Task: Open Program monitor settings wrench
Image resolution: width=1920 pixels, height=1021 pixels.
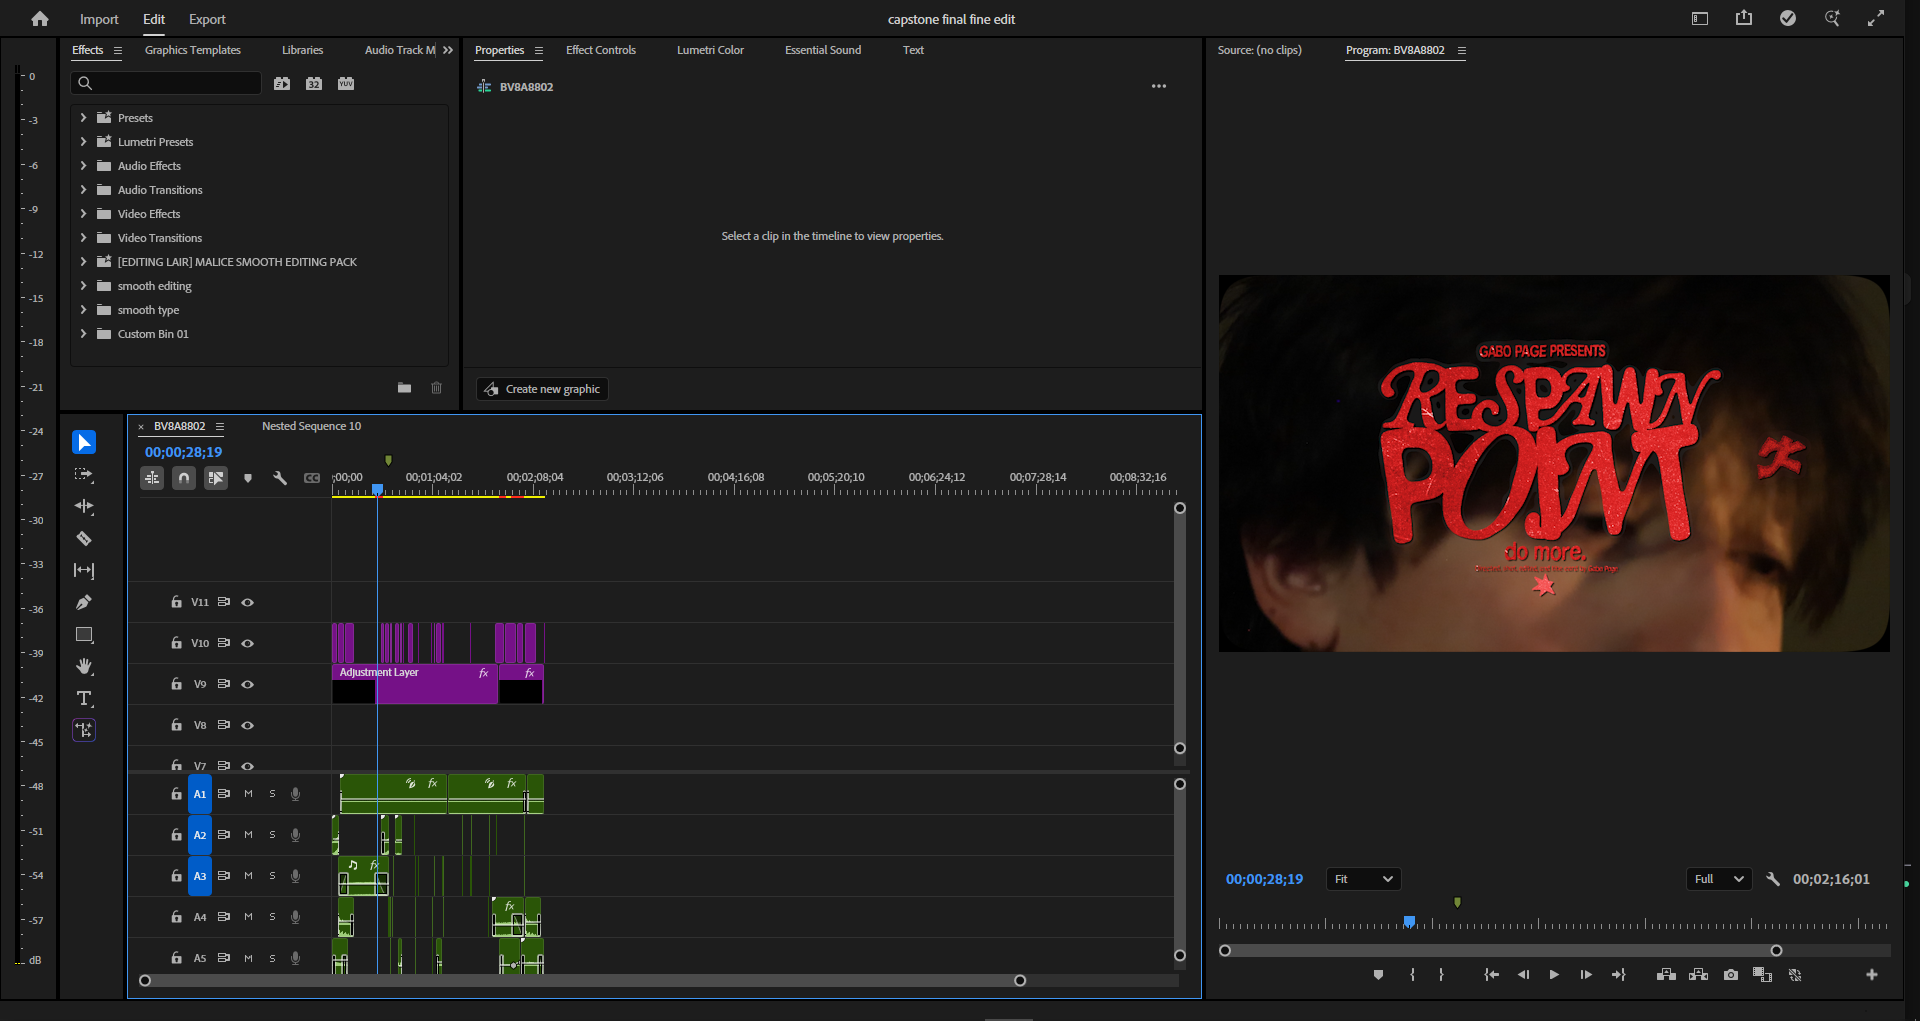Action: (x=1773, y=879)
